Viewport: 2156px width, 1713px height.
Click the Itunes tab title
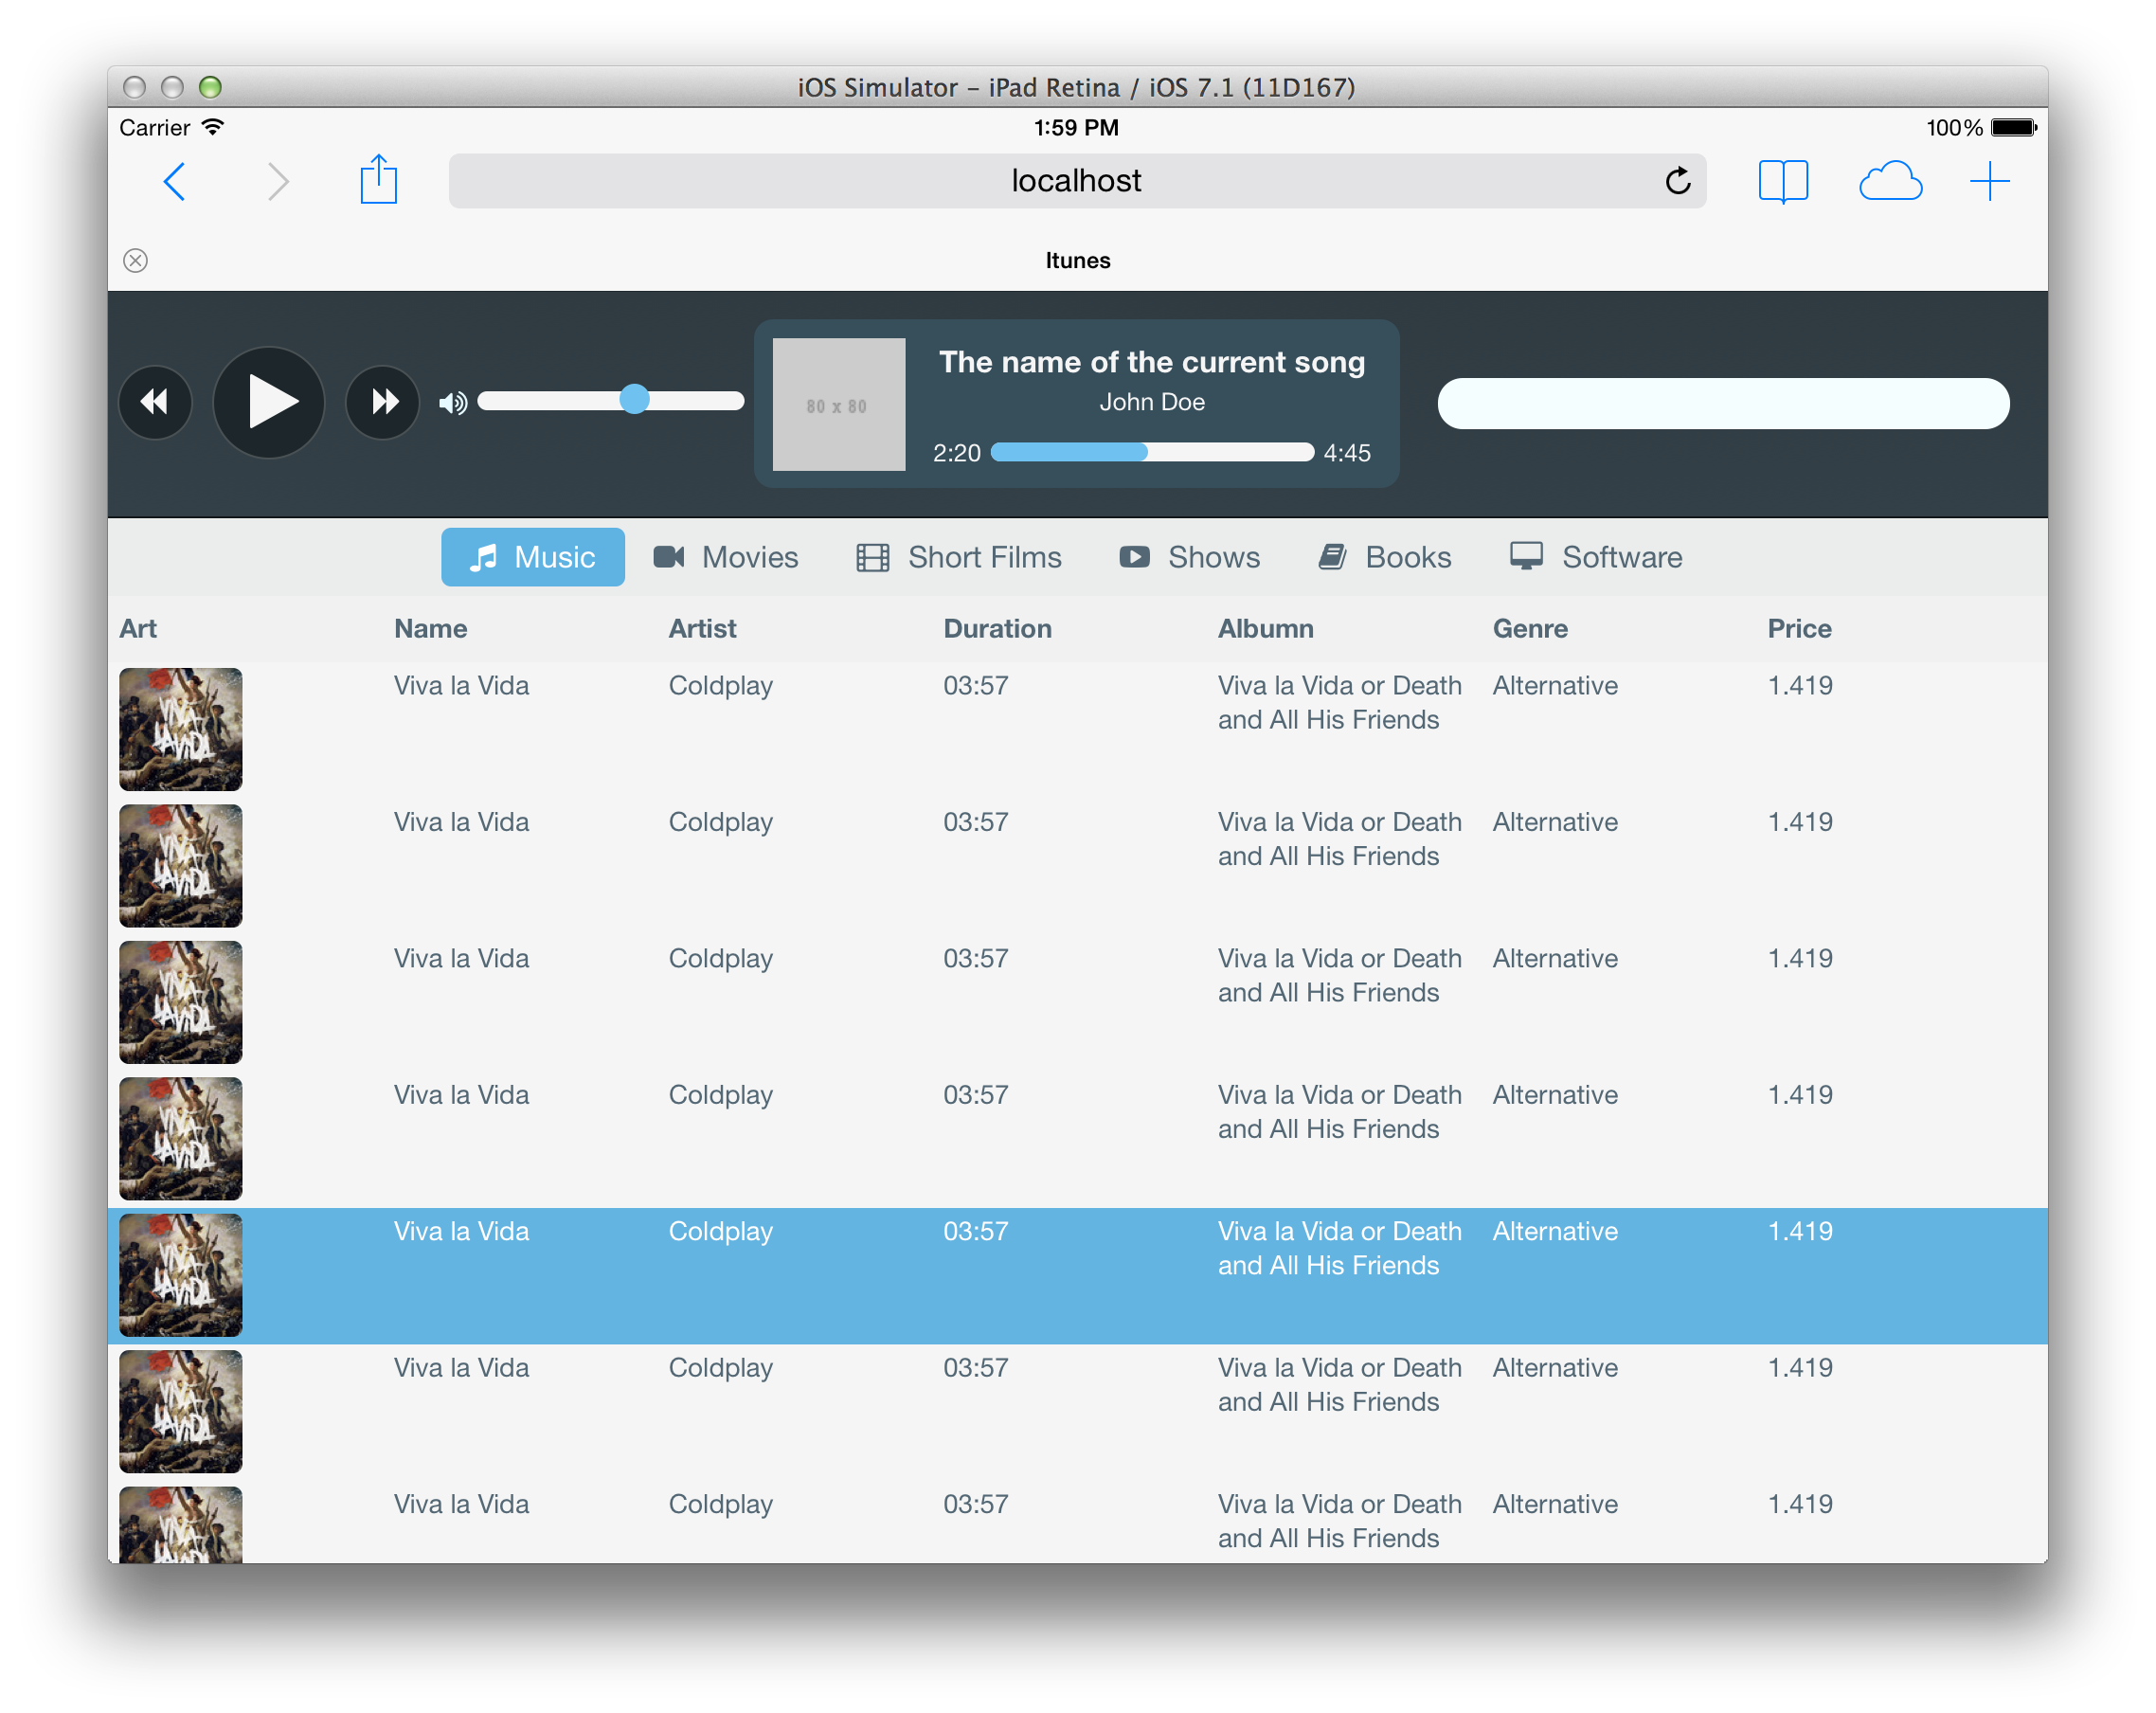pos(1078,261)
